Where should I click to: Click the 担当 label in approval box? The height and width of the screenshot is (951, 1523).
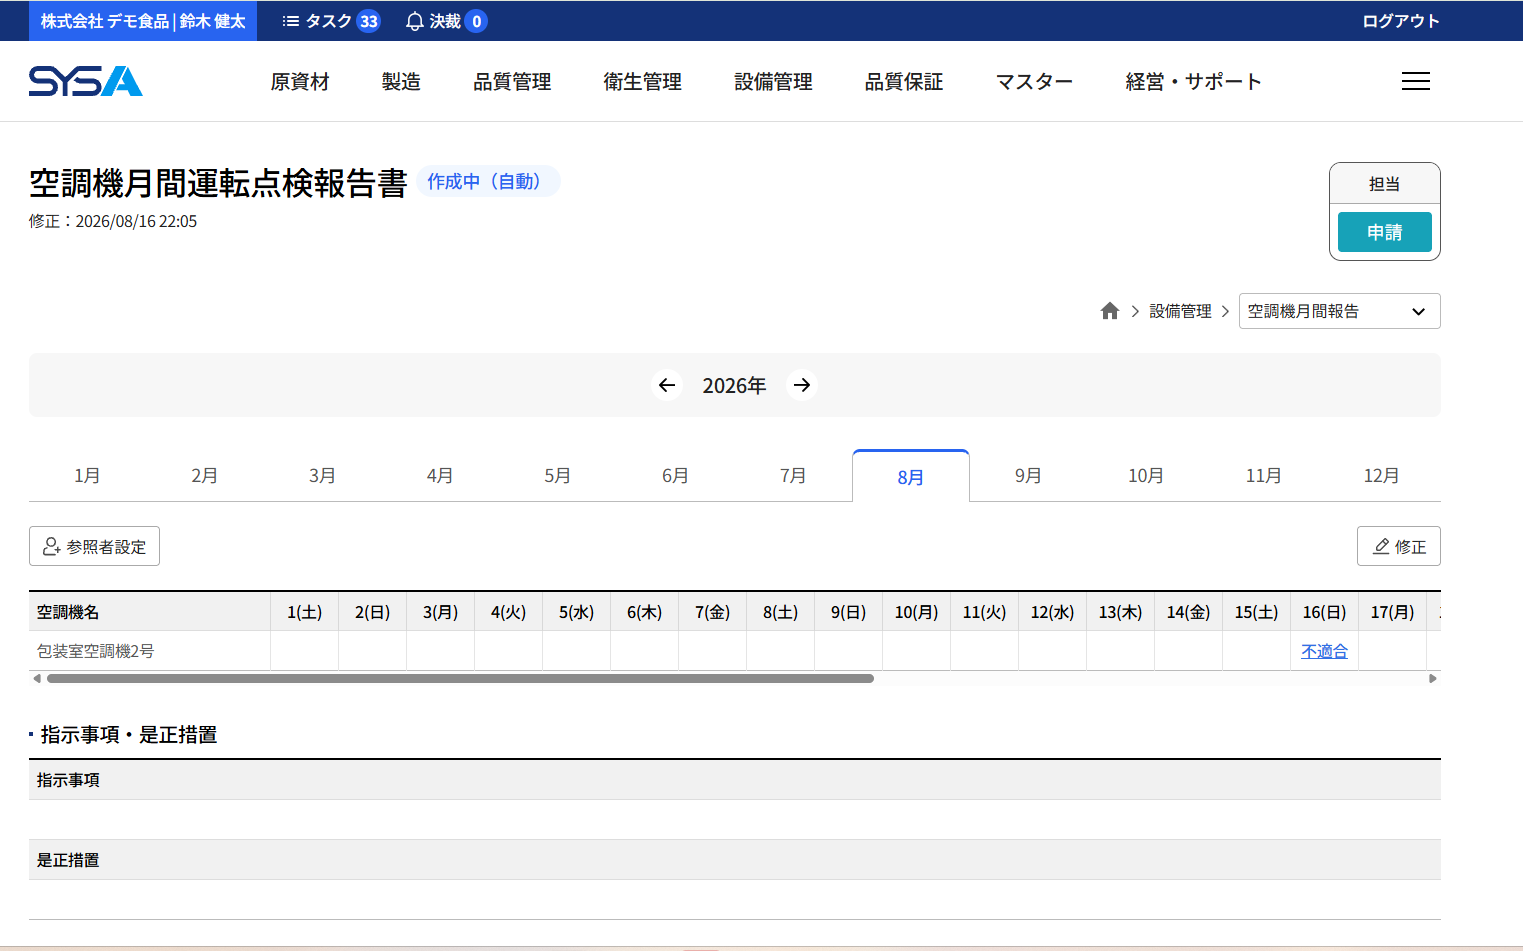[1385, 184]
